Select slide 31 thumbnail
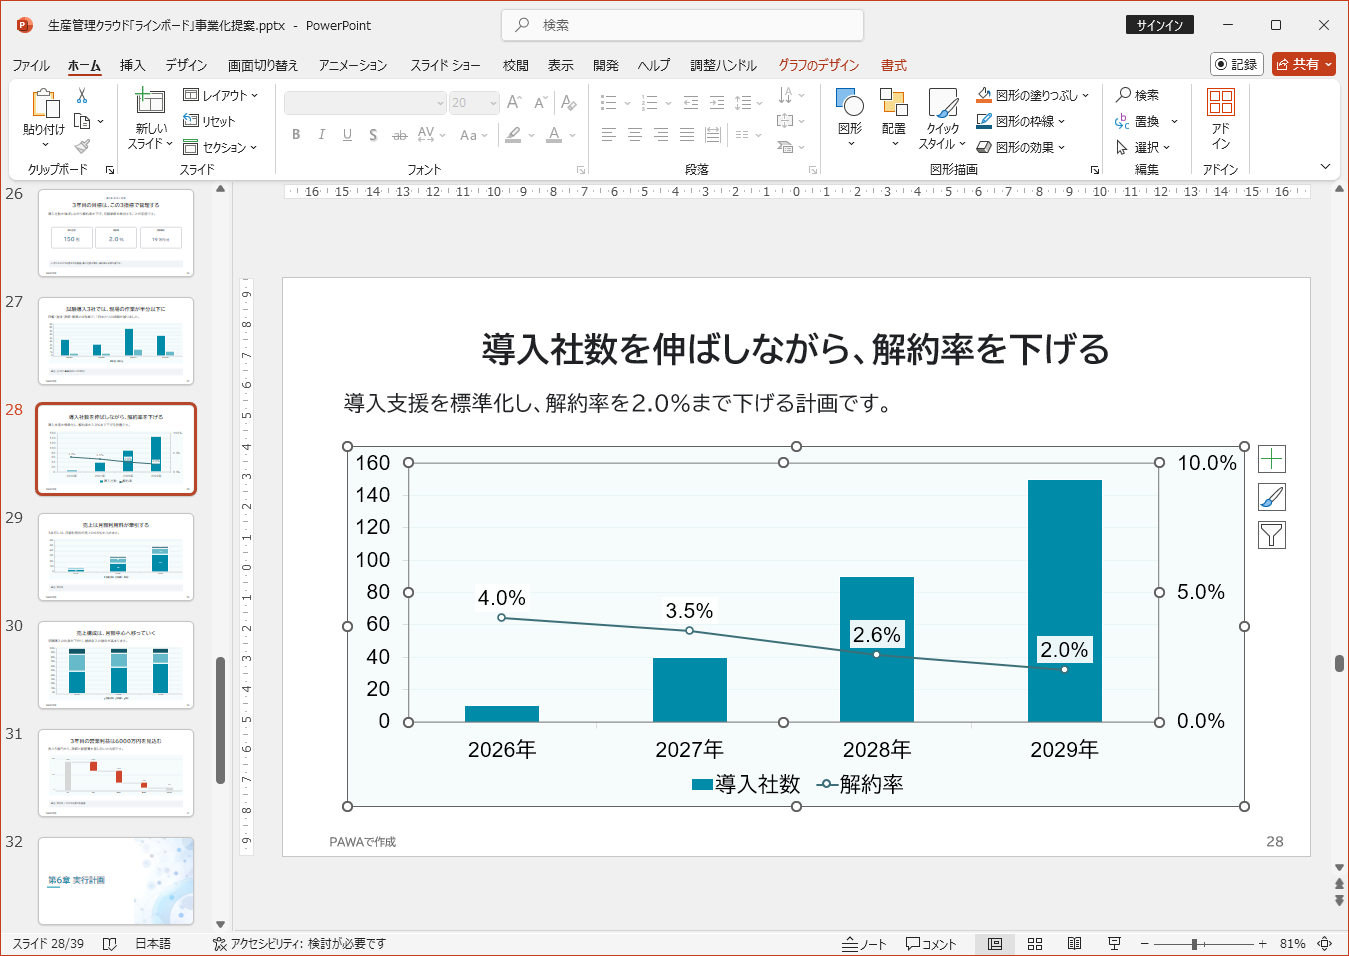The width and height of the screenshot is (1349, 956). tap(116, 772)
